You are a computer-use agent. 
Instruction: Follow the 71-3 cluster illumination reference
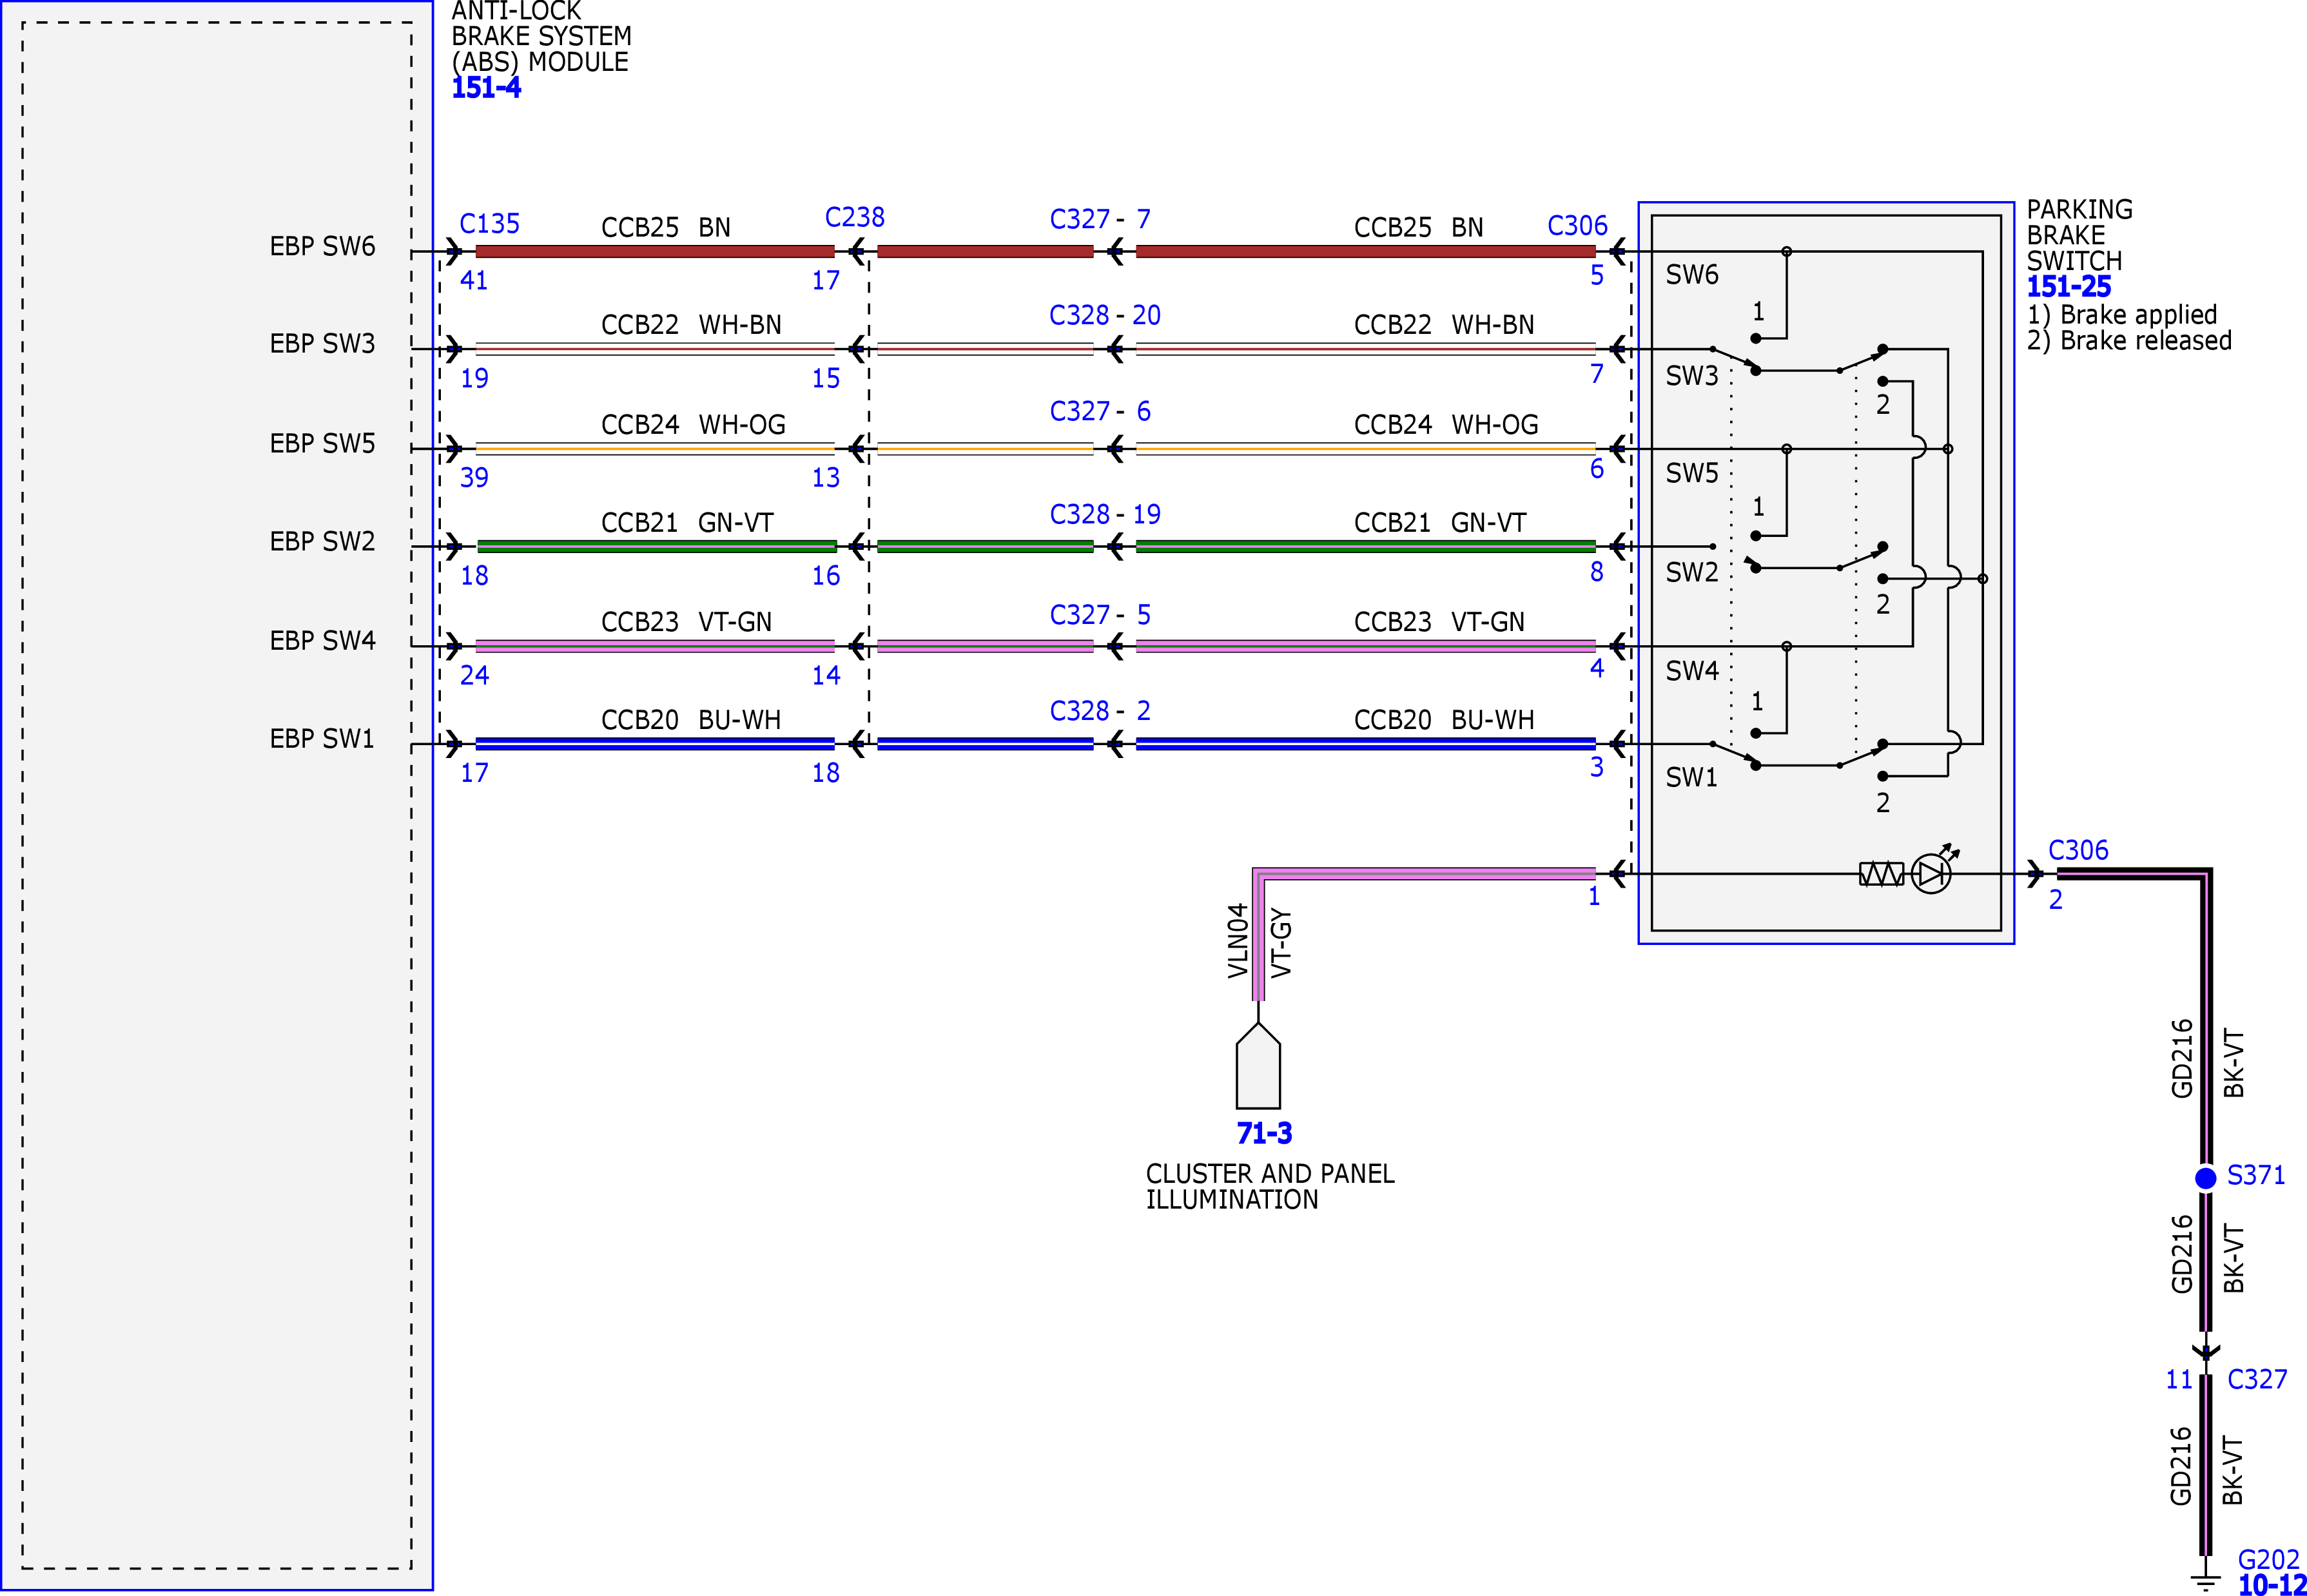tap(1264, 1133)
